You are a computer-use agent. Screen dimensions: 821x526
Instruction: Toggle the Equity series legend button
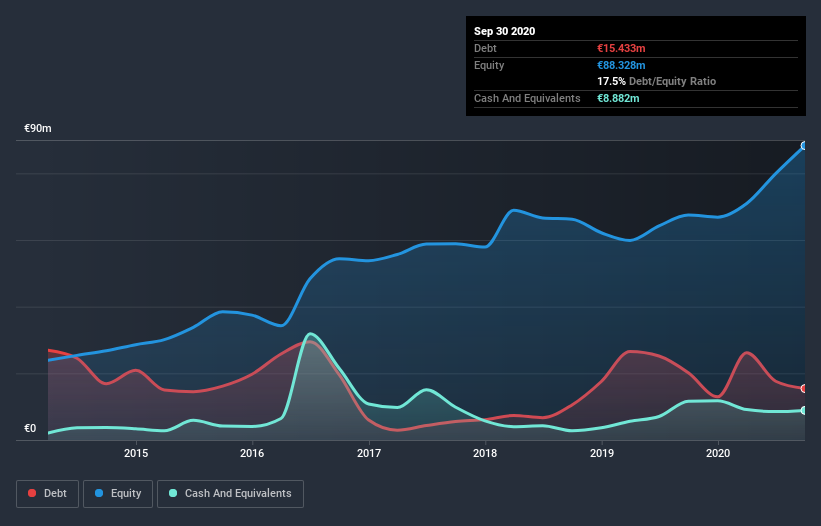tap(118, 494)
